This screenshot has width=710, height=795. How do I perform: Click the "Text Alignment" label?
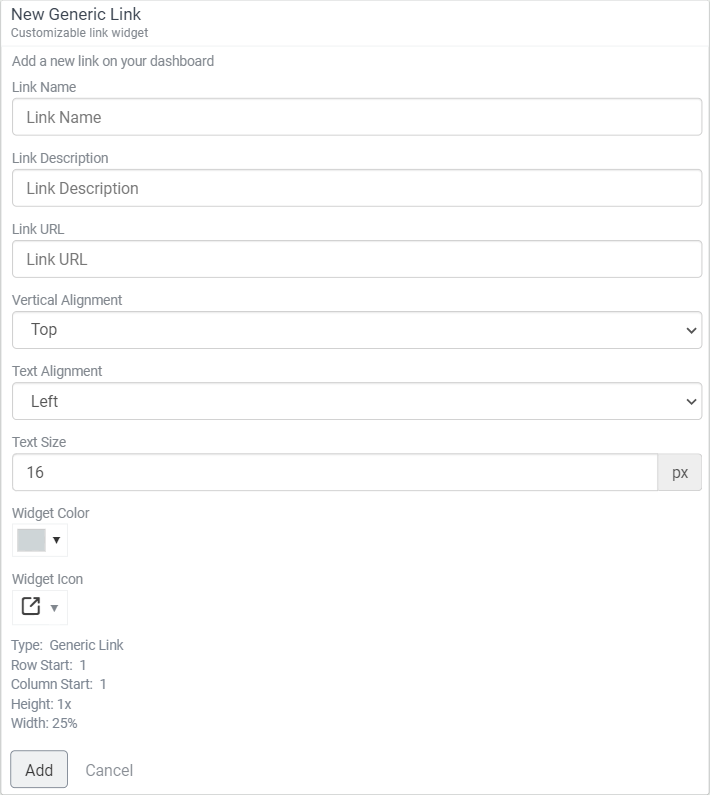click(57, 371)
